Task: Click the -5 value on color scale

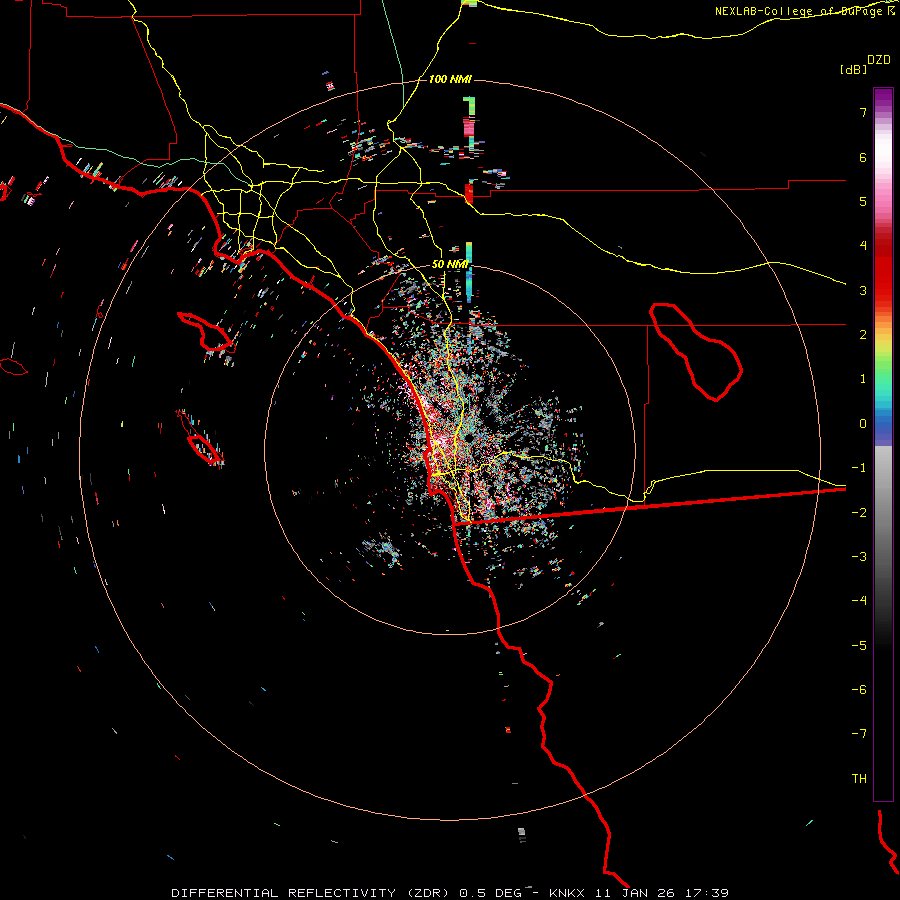Action: 859,646
